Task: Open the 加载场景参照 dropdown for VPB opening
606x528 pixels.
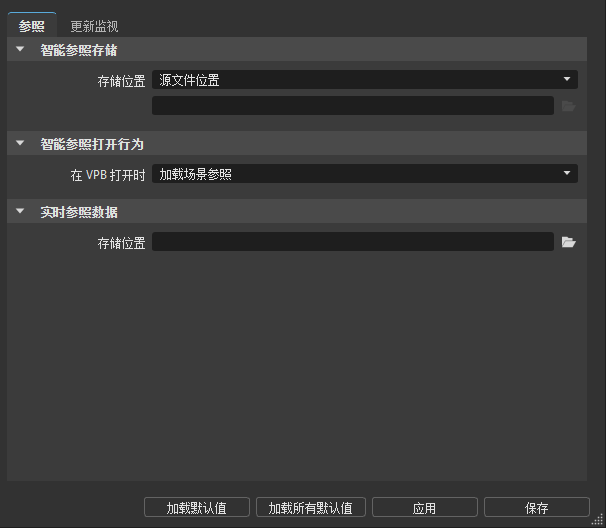Action: point(365,174)
